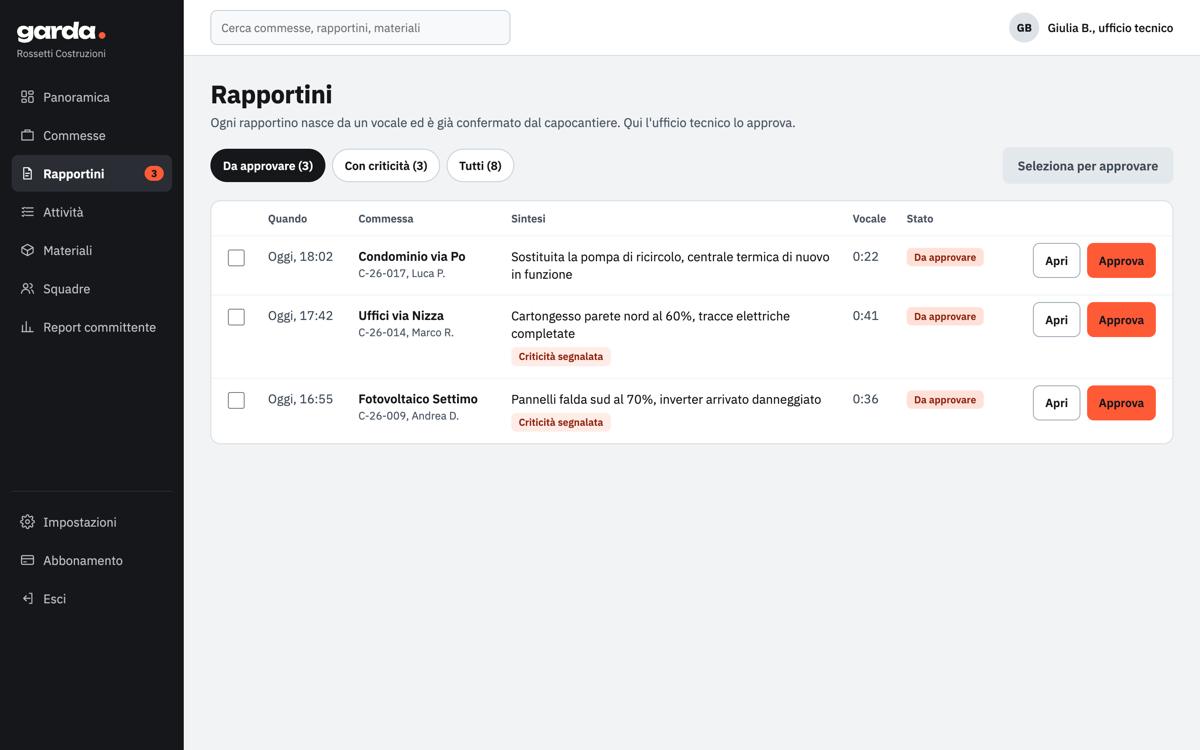
Task: Click the Abbonamento card icon
Action: (x=27, y=560)
